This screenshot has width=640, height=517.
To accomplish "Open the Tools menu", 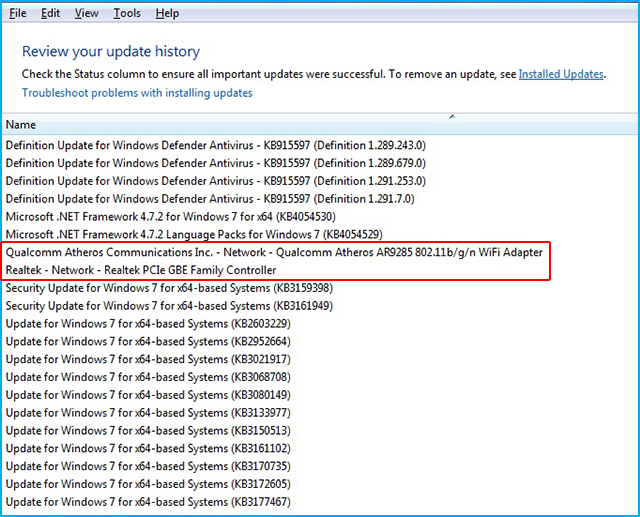I will pos(127,13).
